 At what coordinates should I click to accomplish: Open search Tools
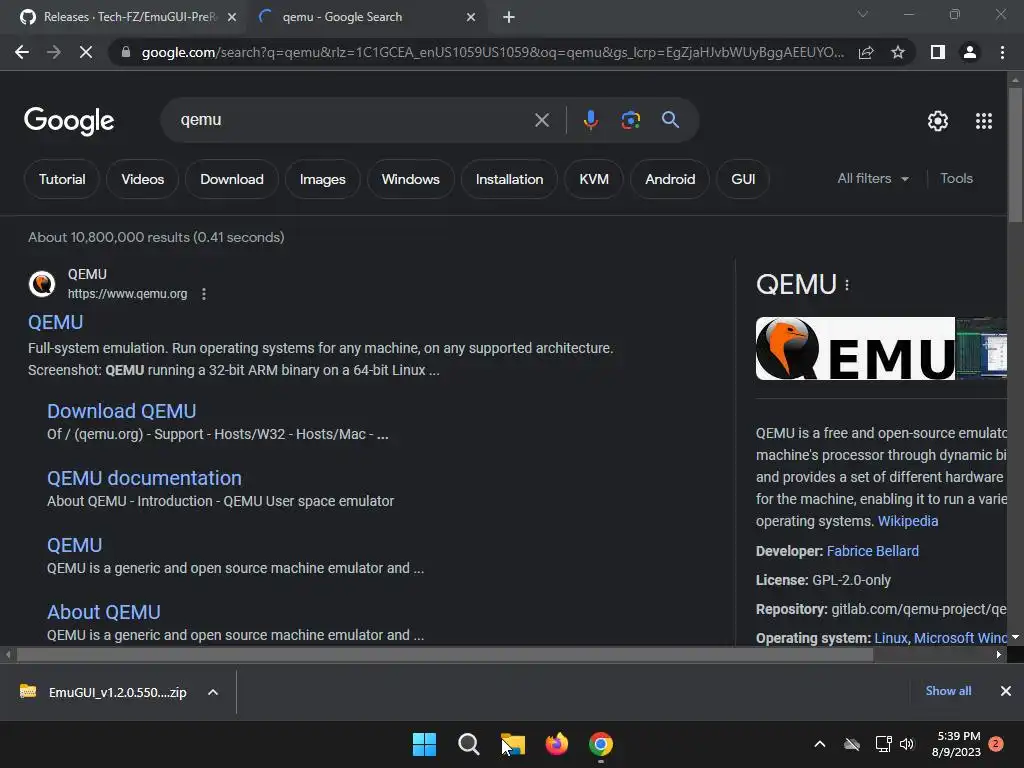[957, 178]
